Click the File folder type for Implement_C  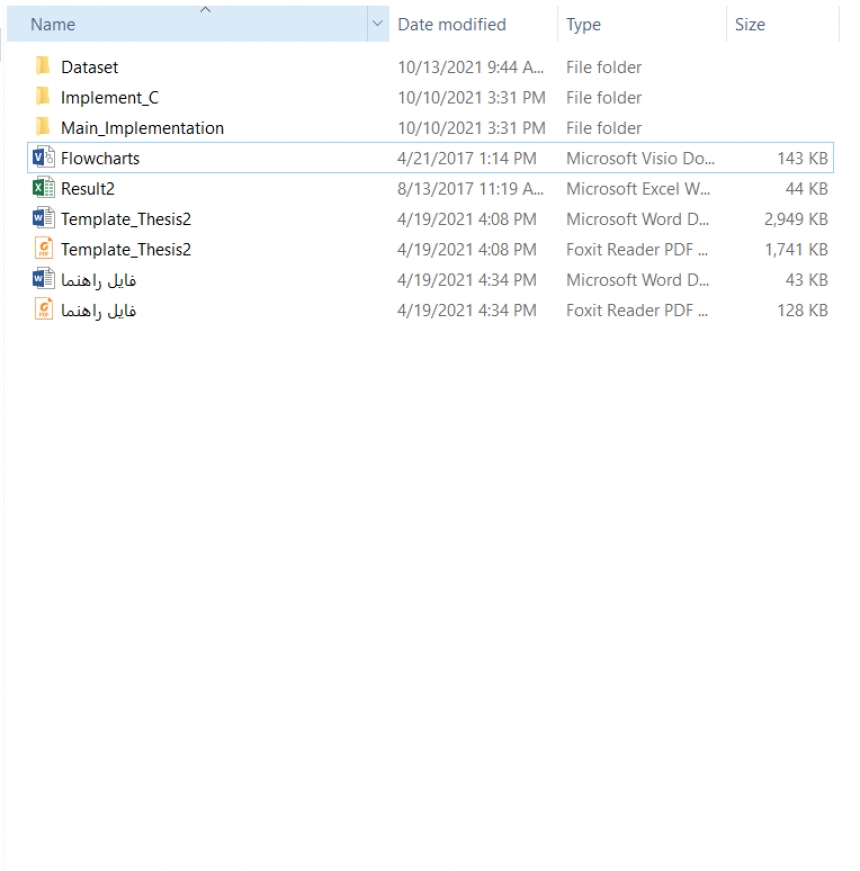[x=604, y=98]
